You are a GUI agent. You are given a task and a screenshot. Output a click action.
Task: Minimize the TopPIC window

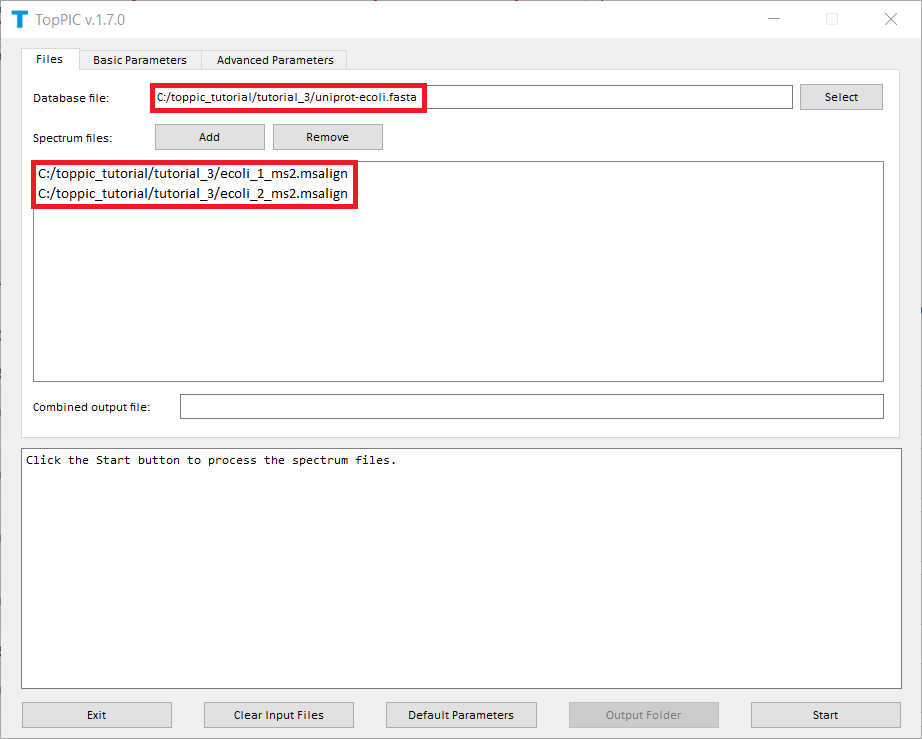(x=774, y=19)
